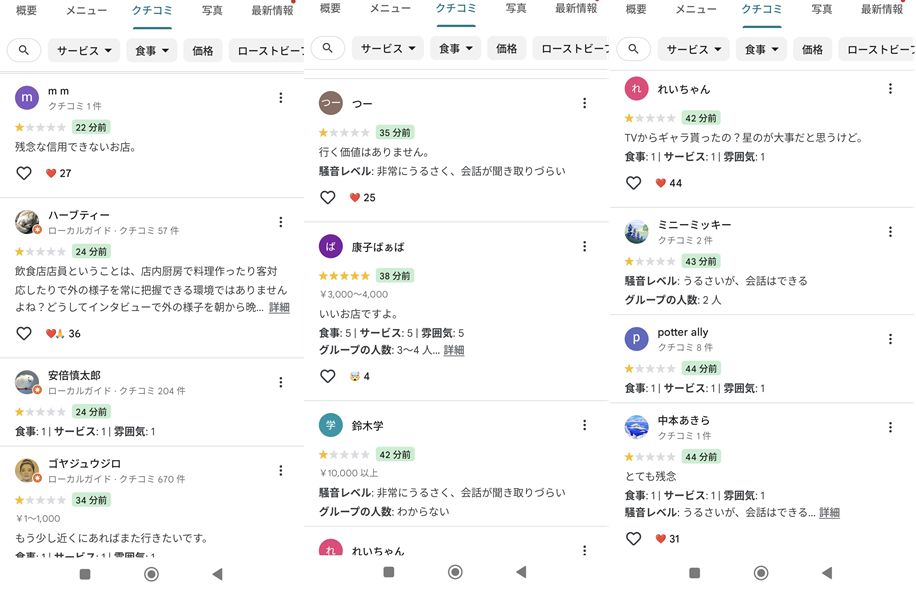Screen dimensions: 916x593
Task: Click the 価格 filter chip above ハーブティー's review
Action: 203,50
